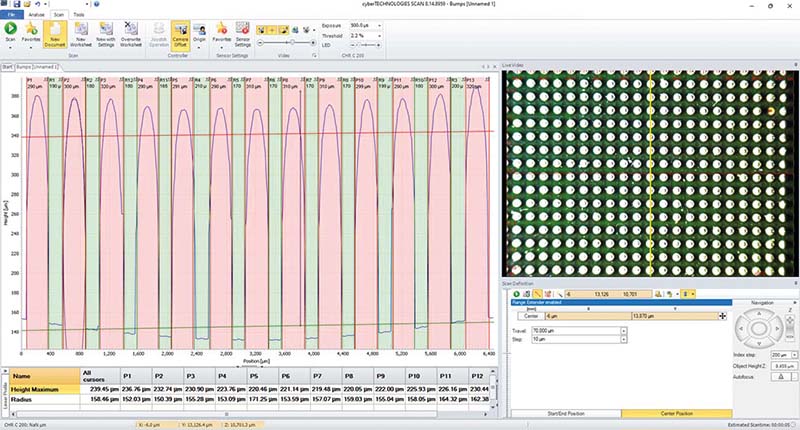Viewport: 800px width, 430px height.
Task: Start a scan with the green Scan button
Action: [10, 31]
